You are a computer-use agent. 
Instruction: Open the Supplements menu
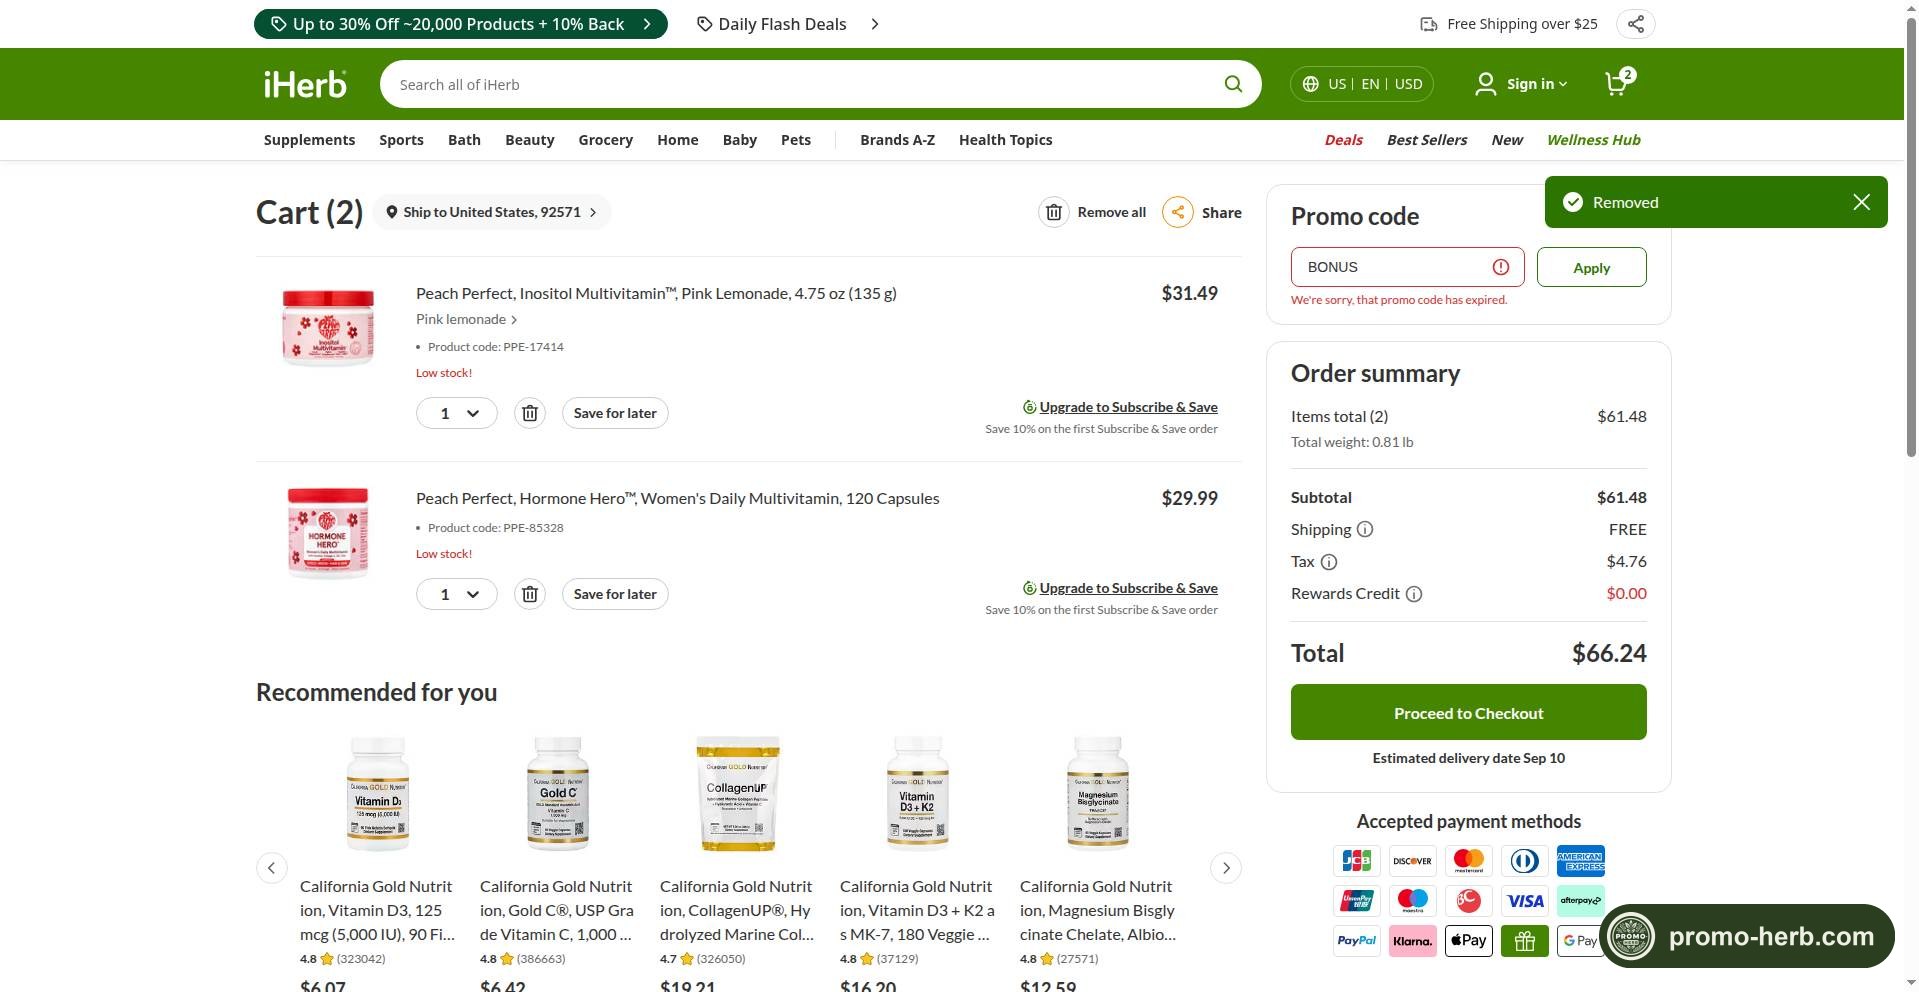click(309, 140)
